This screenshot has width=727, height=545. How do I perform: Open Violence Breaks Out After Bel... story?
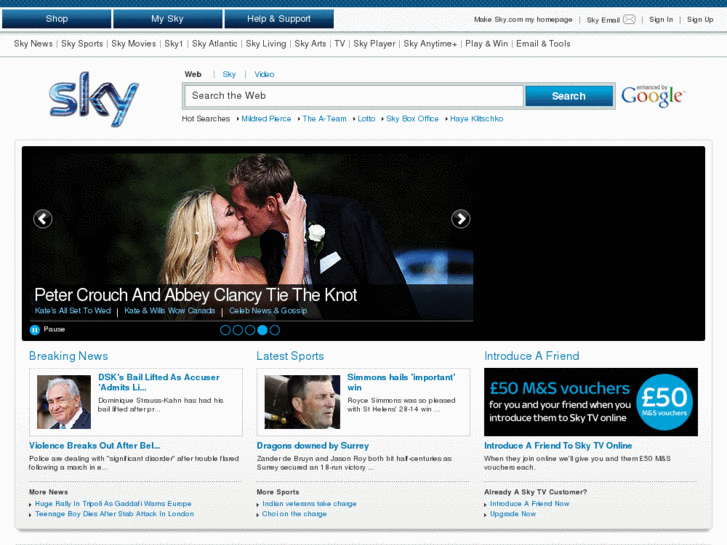click(95, 446)
